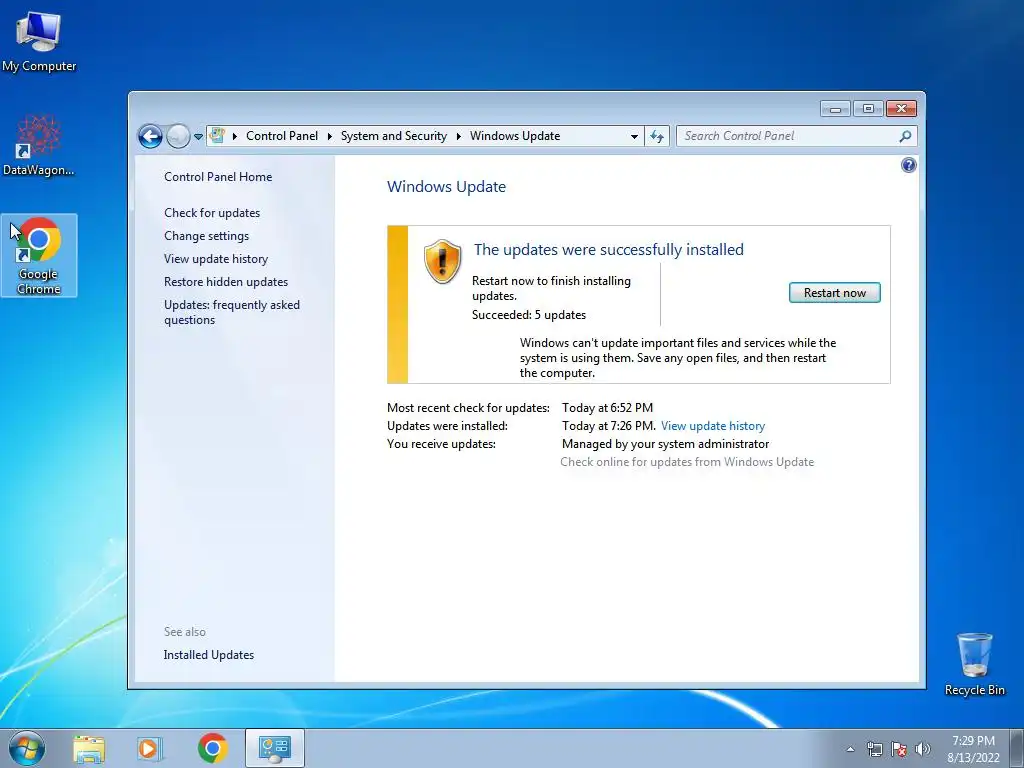The width and height of the screenshot is (1024, 768).
Task: Click the Refresh button next to address bar
Action: click(657, 136)
